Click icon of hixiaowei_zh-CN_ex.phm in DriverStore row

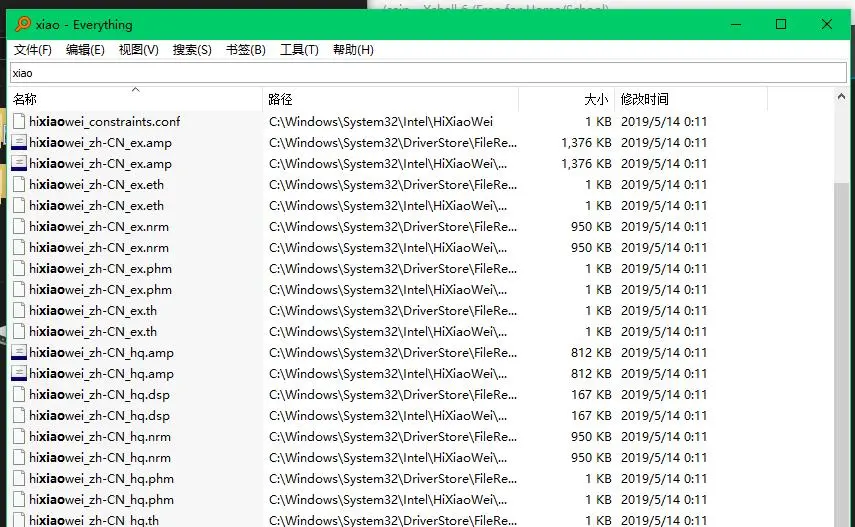click(x=19, y=268)
